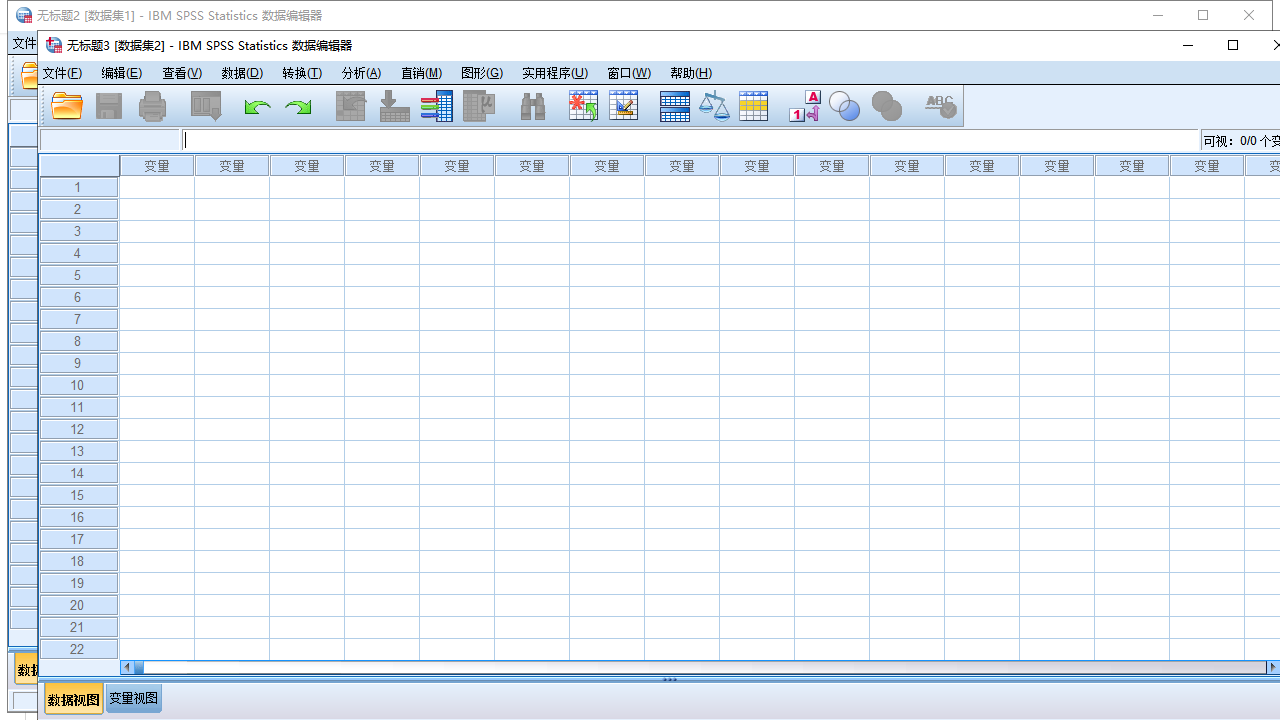Open the Variables info icon
Image resolution: width=1280 pixels, height=720 pixels.
[436, 106]
